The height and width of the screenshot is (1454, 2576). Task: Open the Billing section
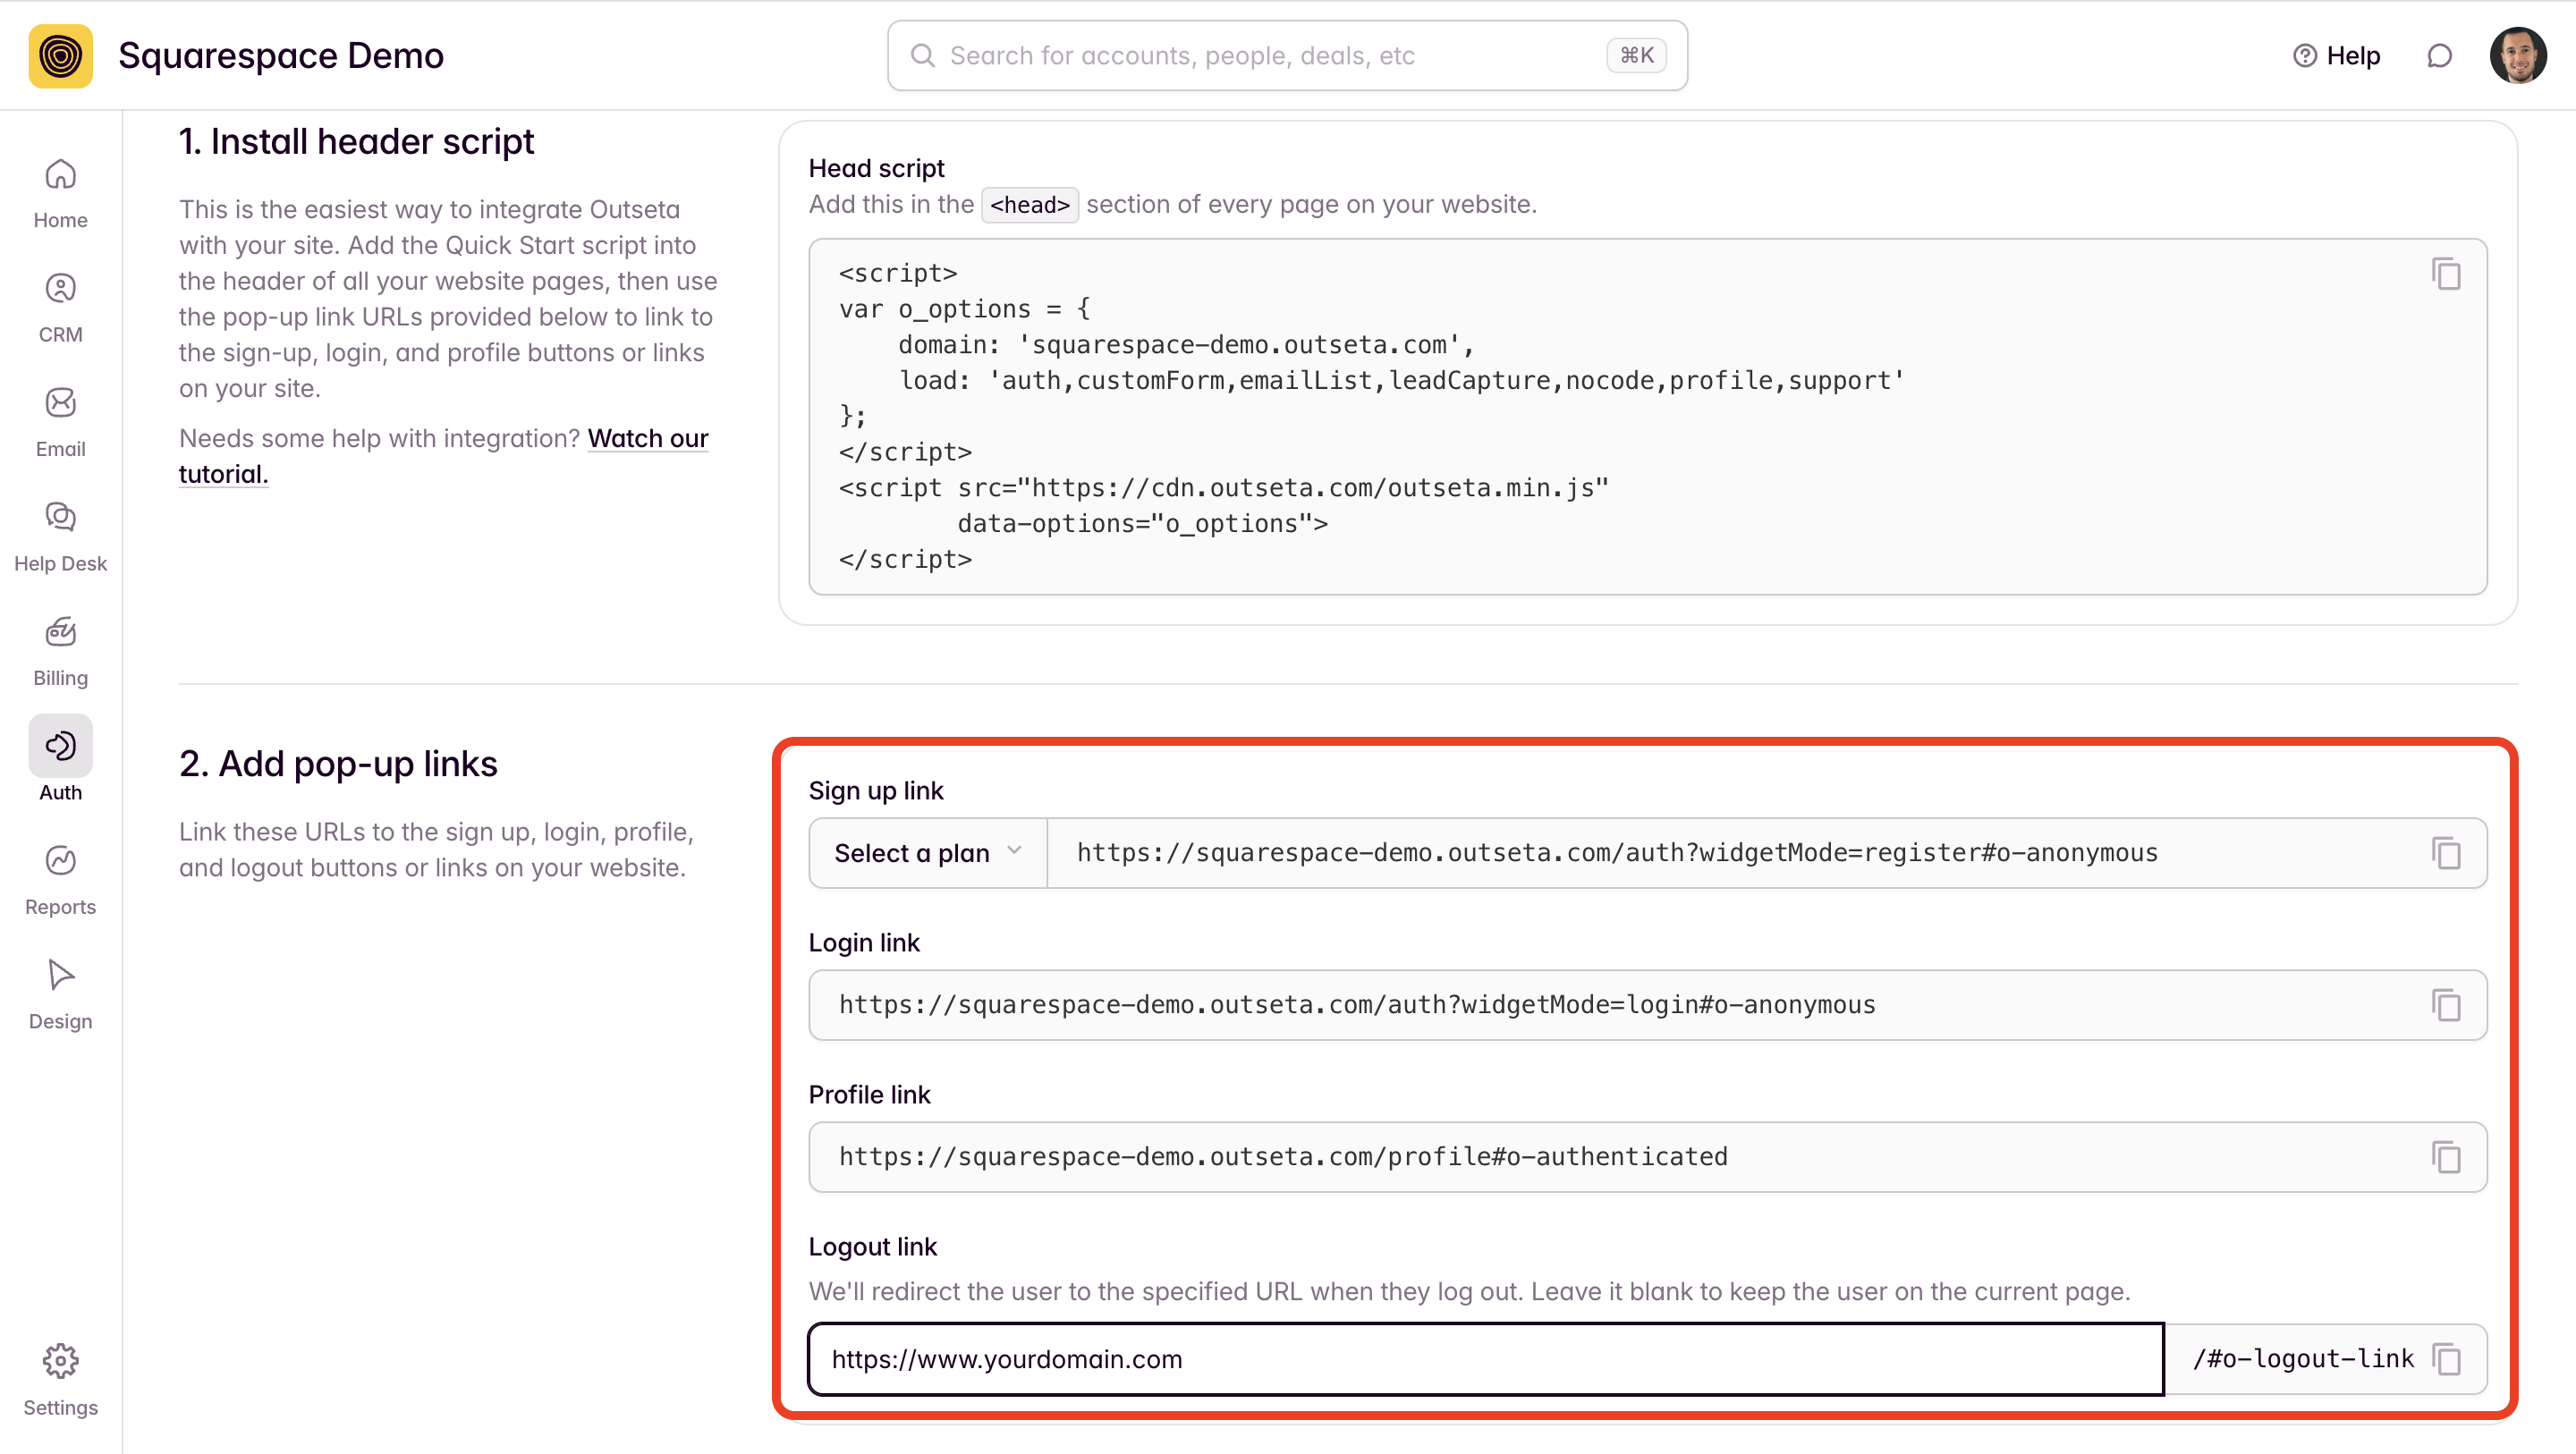pyautogui.click(x=60, y=651)
